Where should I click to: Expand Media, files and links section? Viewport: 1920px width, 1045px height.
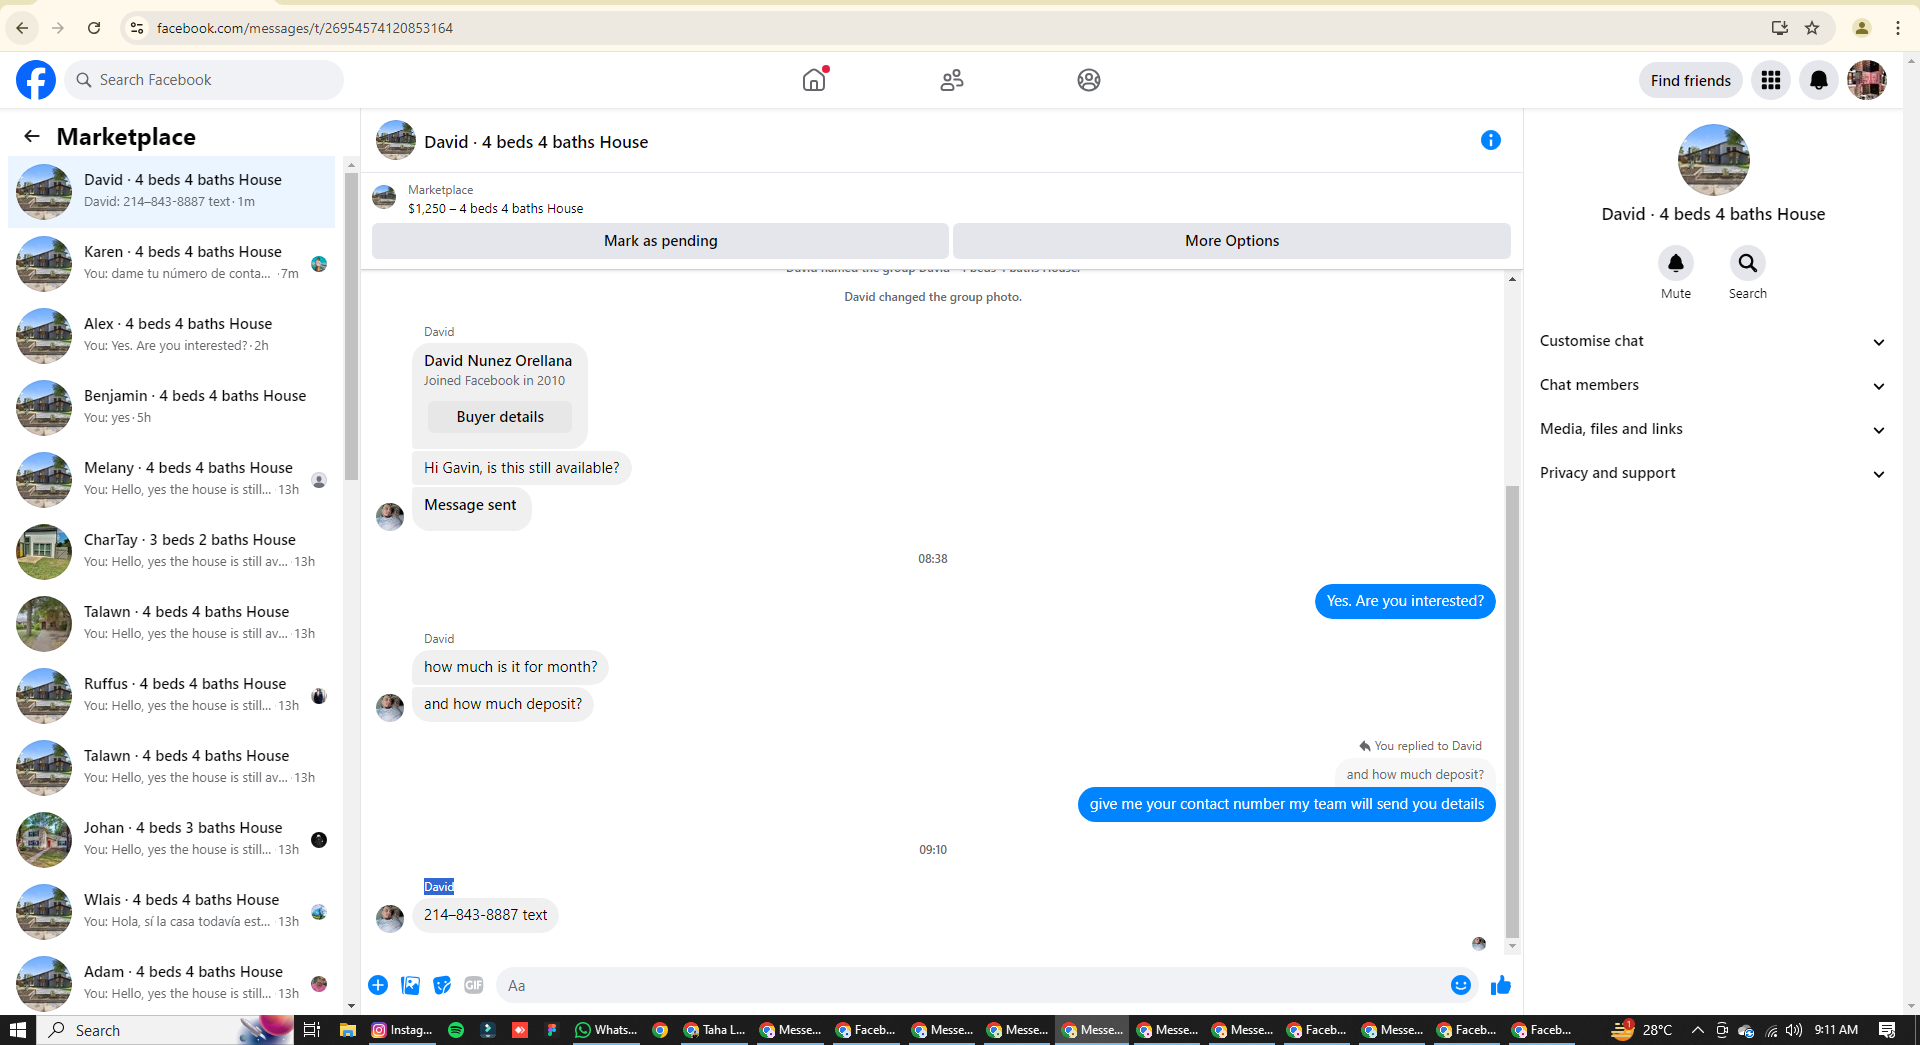(1713, 429)
